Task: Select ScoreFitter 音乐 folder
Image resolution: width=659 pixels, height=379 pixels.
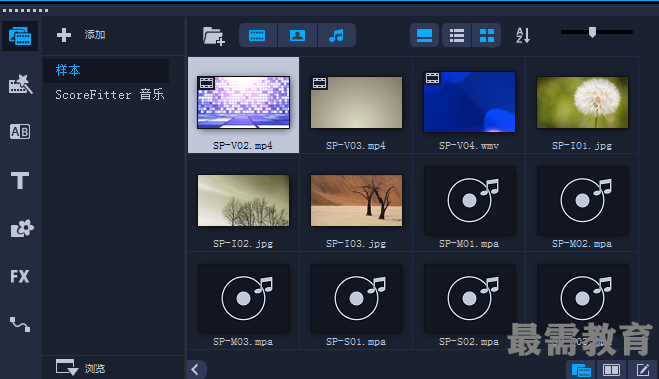Action: 110,95
